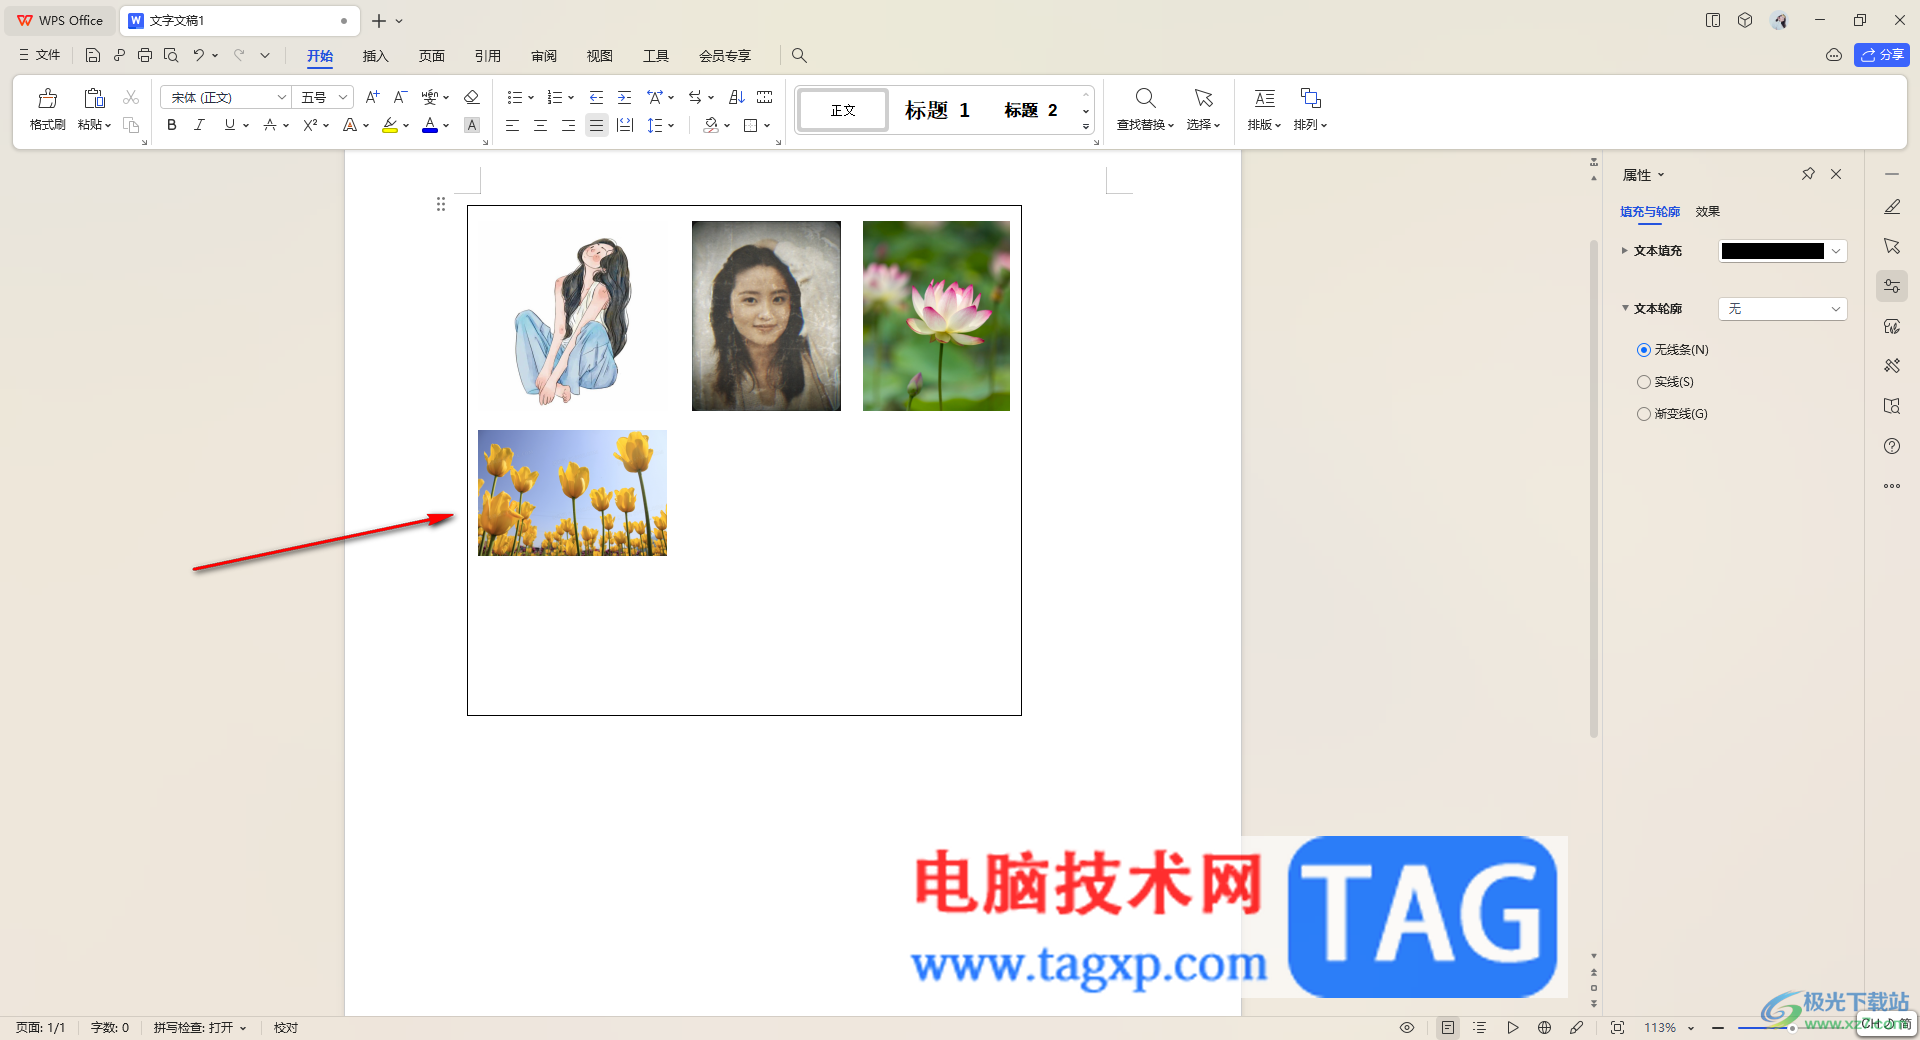1920x1040 pixels.
Task: Toggle distributed alignment icon
Action: tap(625, 125)
